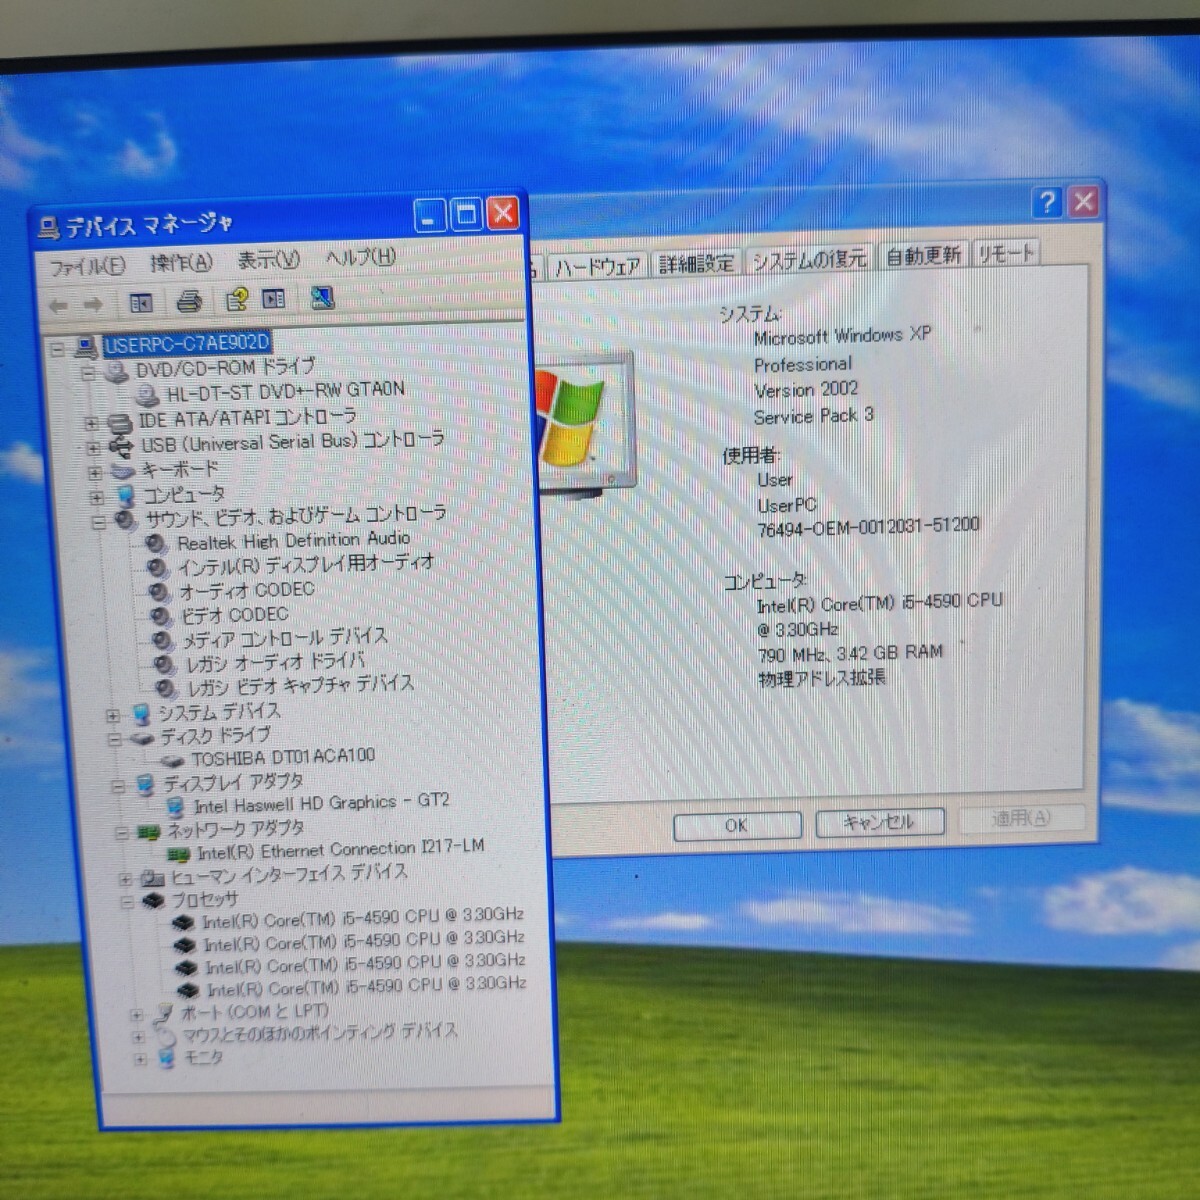This screenshot has width=1200, height=1200.
Task: Toggle the console tree pane toolbar icon
Action: (x=141, y=302)
